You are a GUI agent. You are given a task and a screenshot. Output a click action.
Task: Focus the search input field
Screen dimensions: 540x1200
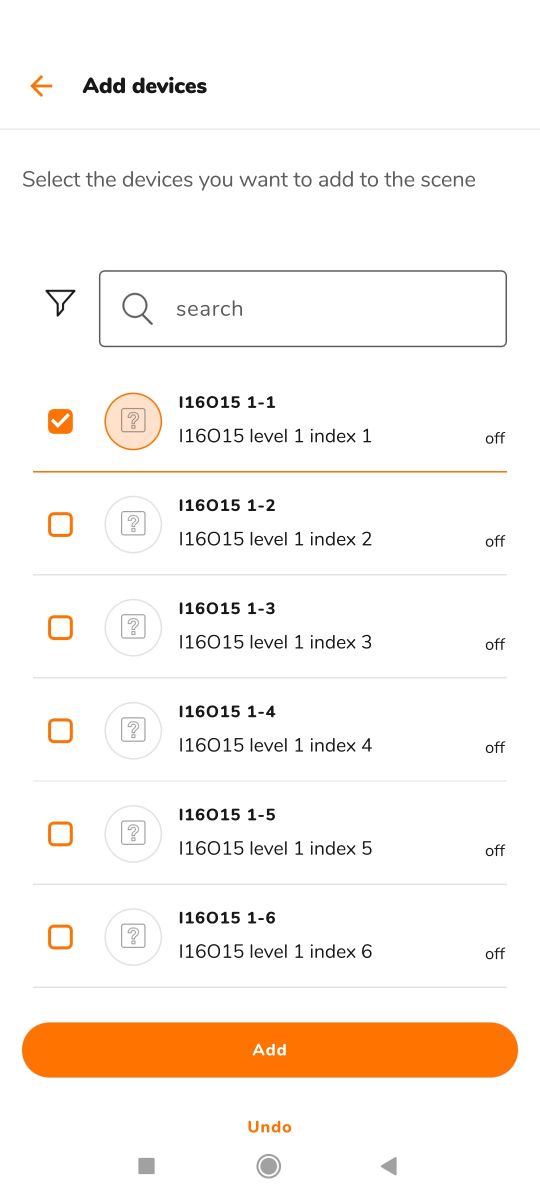tap(303, 309)
